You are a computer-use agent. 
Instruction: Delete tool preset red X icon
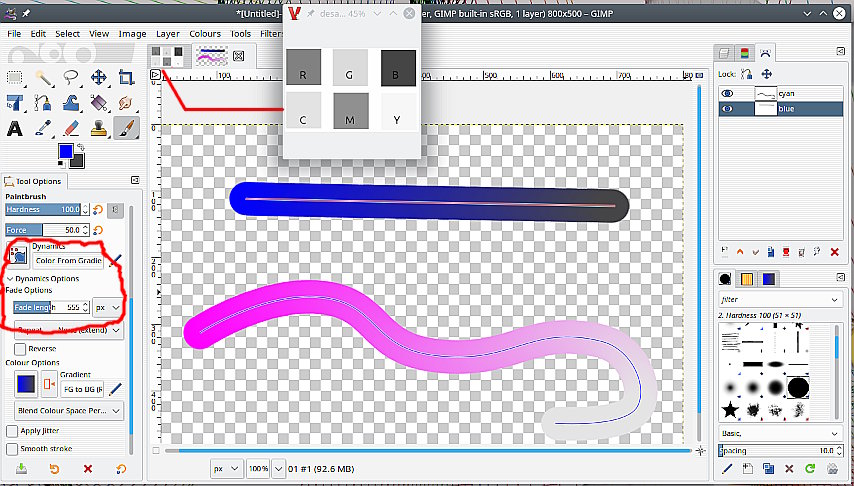coord(88,469)
